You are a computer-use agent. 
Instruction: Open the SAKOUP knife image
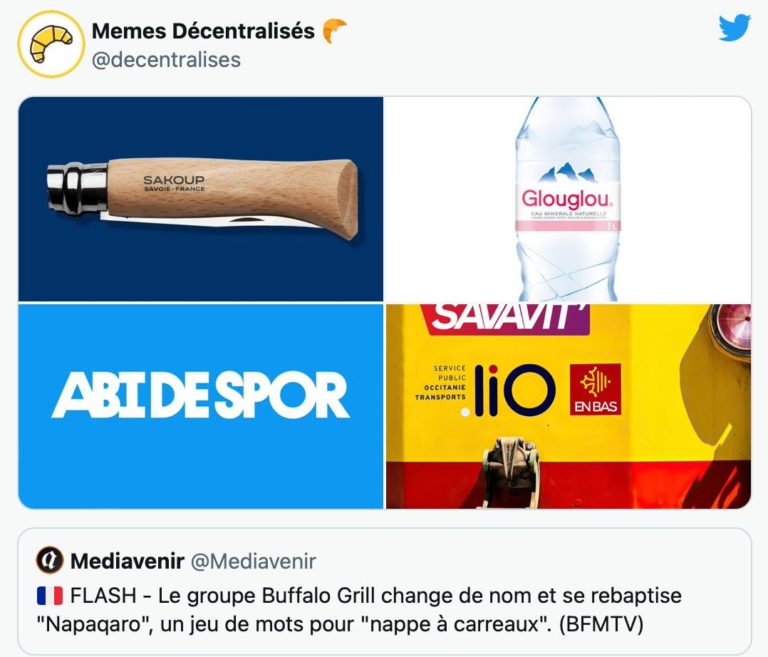pos(201,199)
